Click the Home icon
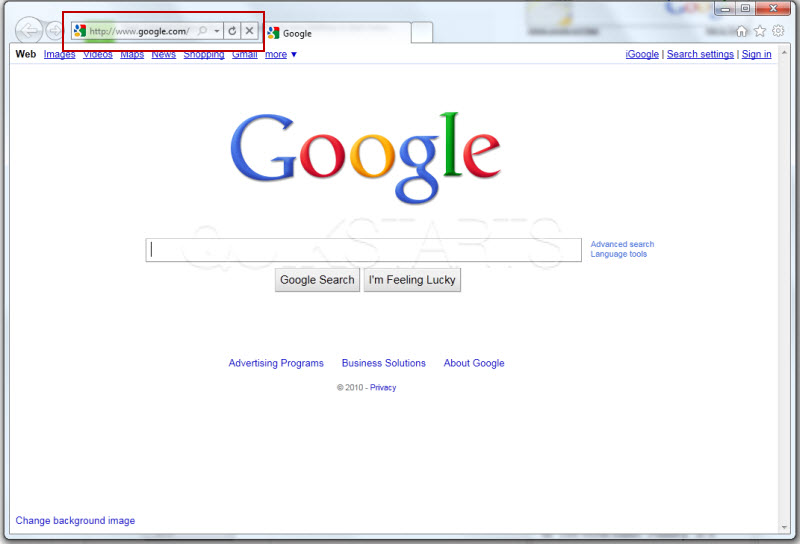The height and width of the screenshot is (544, 800). pos(742,31)
